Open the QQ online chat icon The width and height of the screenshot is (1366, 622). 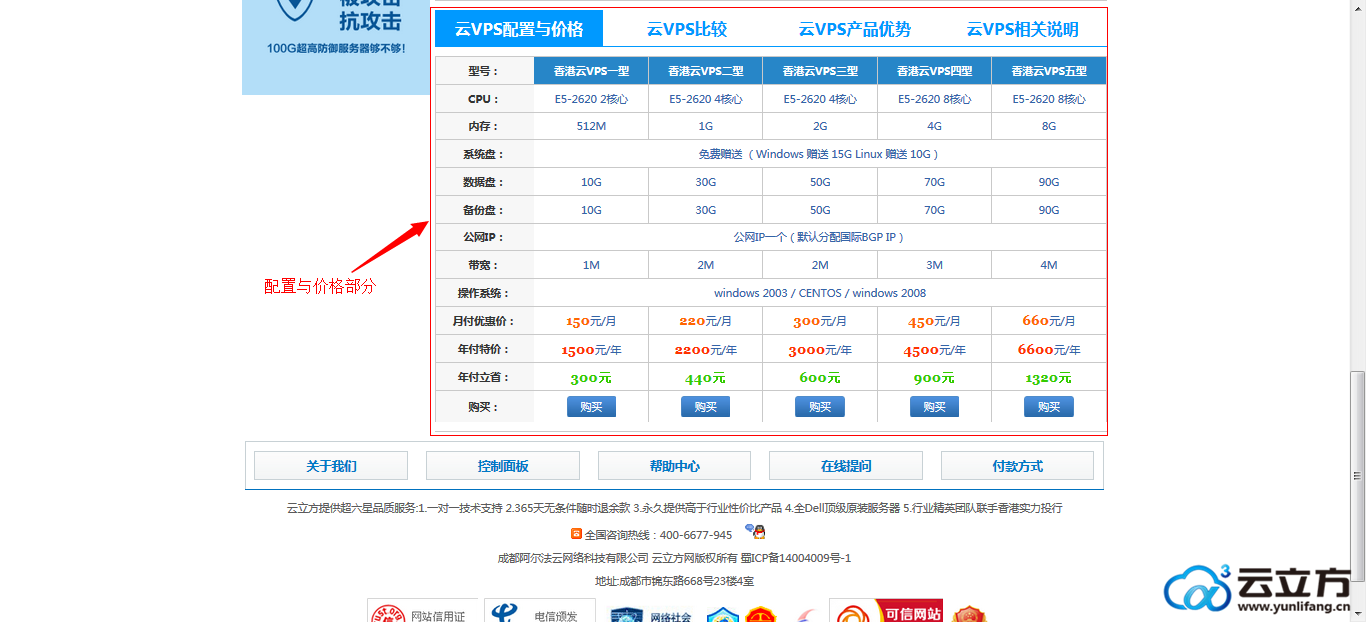tap(755, 532)
